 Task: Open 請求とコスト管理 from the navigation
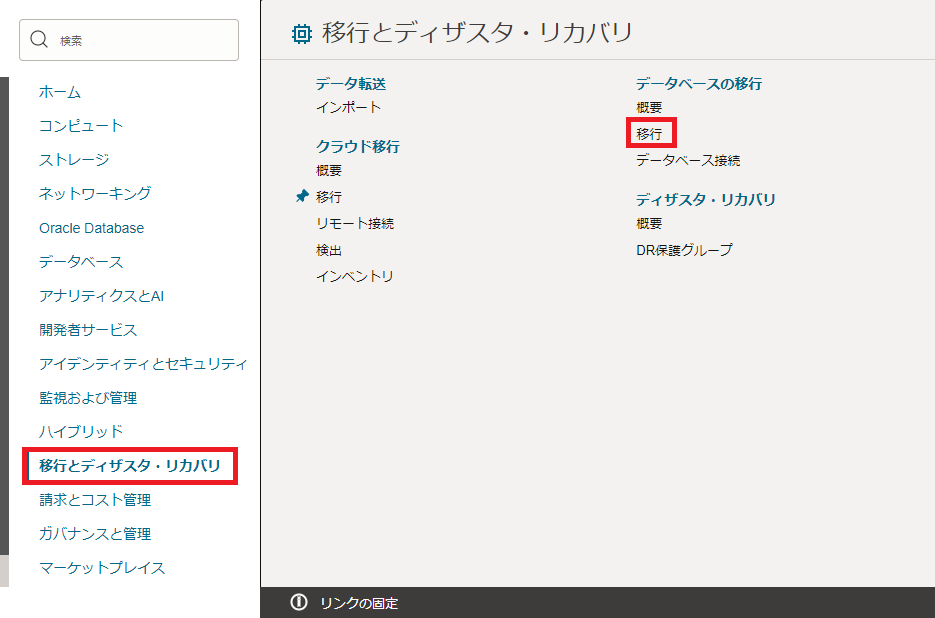(95, 500)
